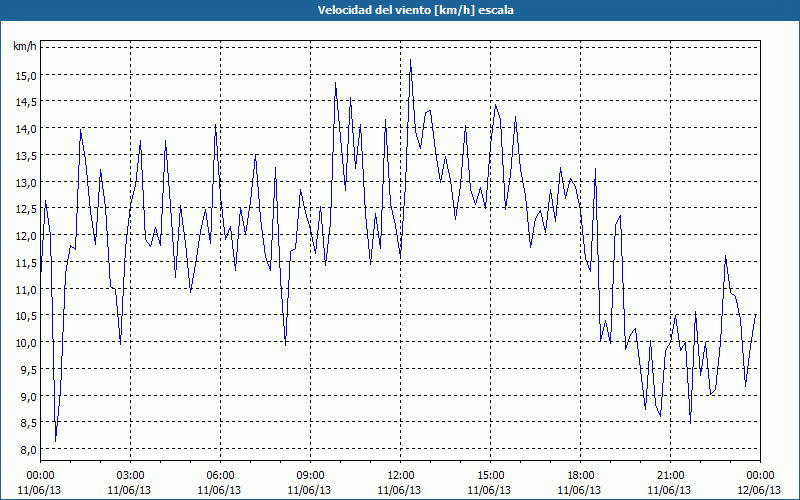800x500 pixels.
Task: Click the 15:00 time axis label
Action: [x=490, y=475]
